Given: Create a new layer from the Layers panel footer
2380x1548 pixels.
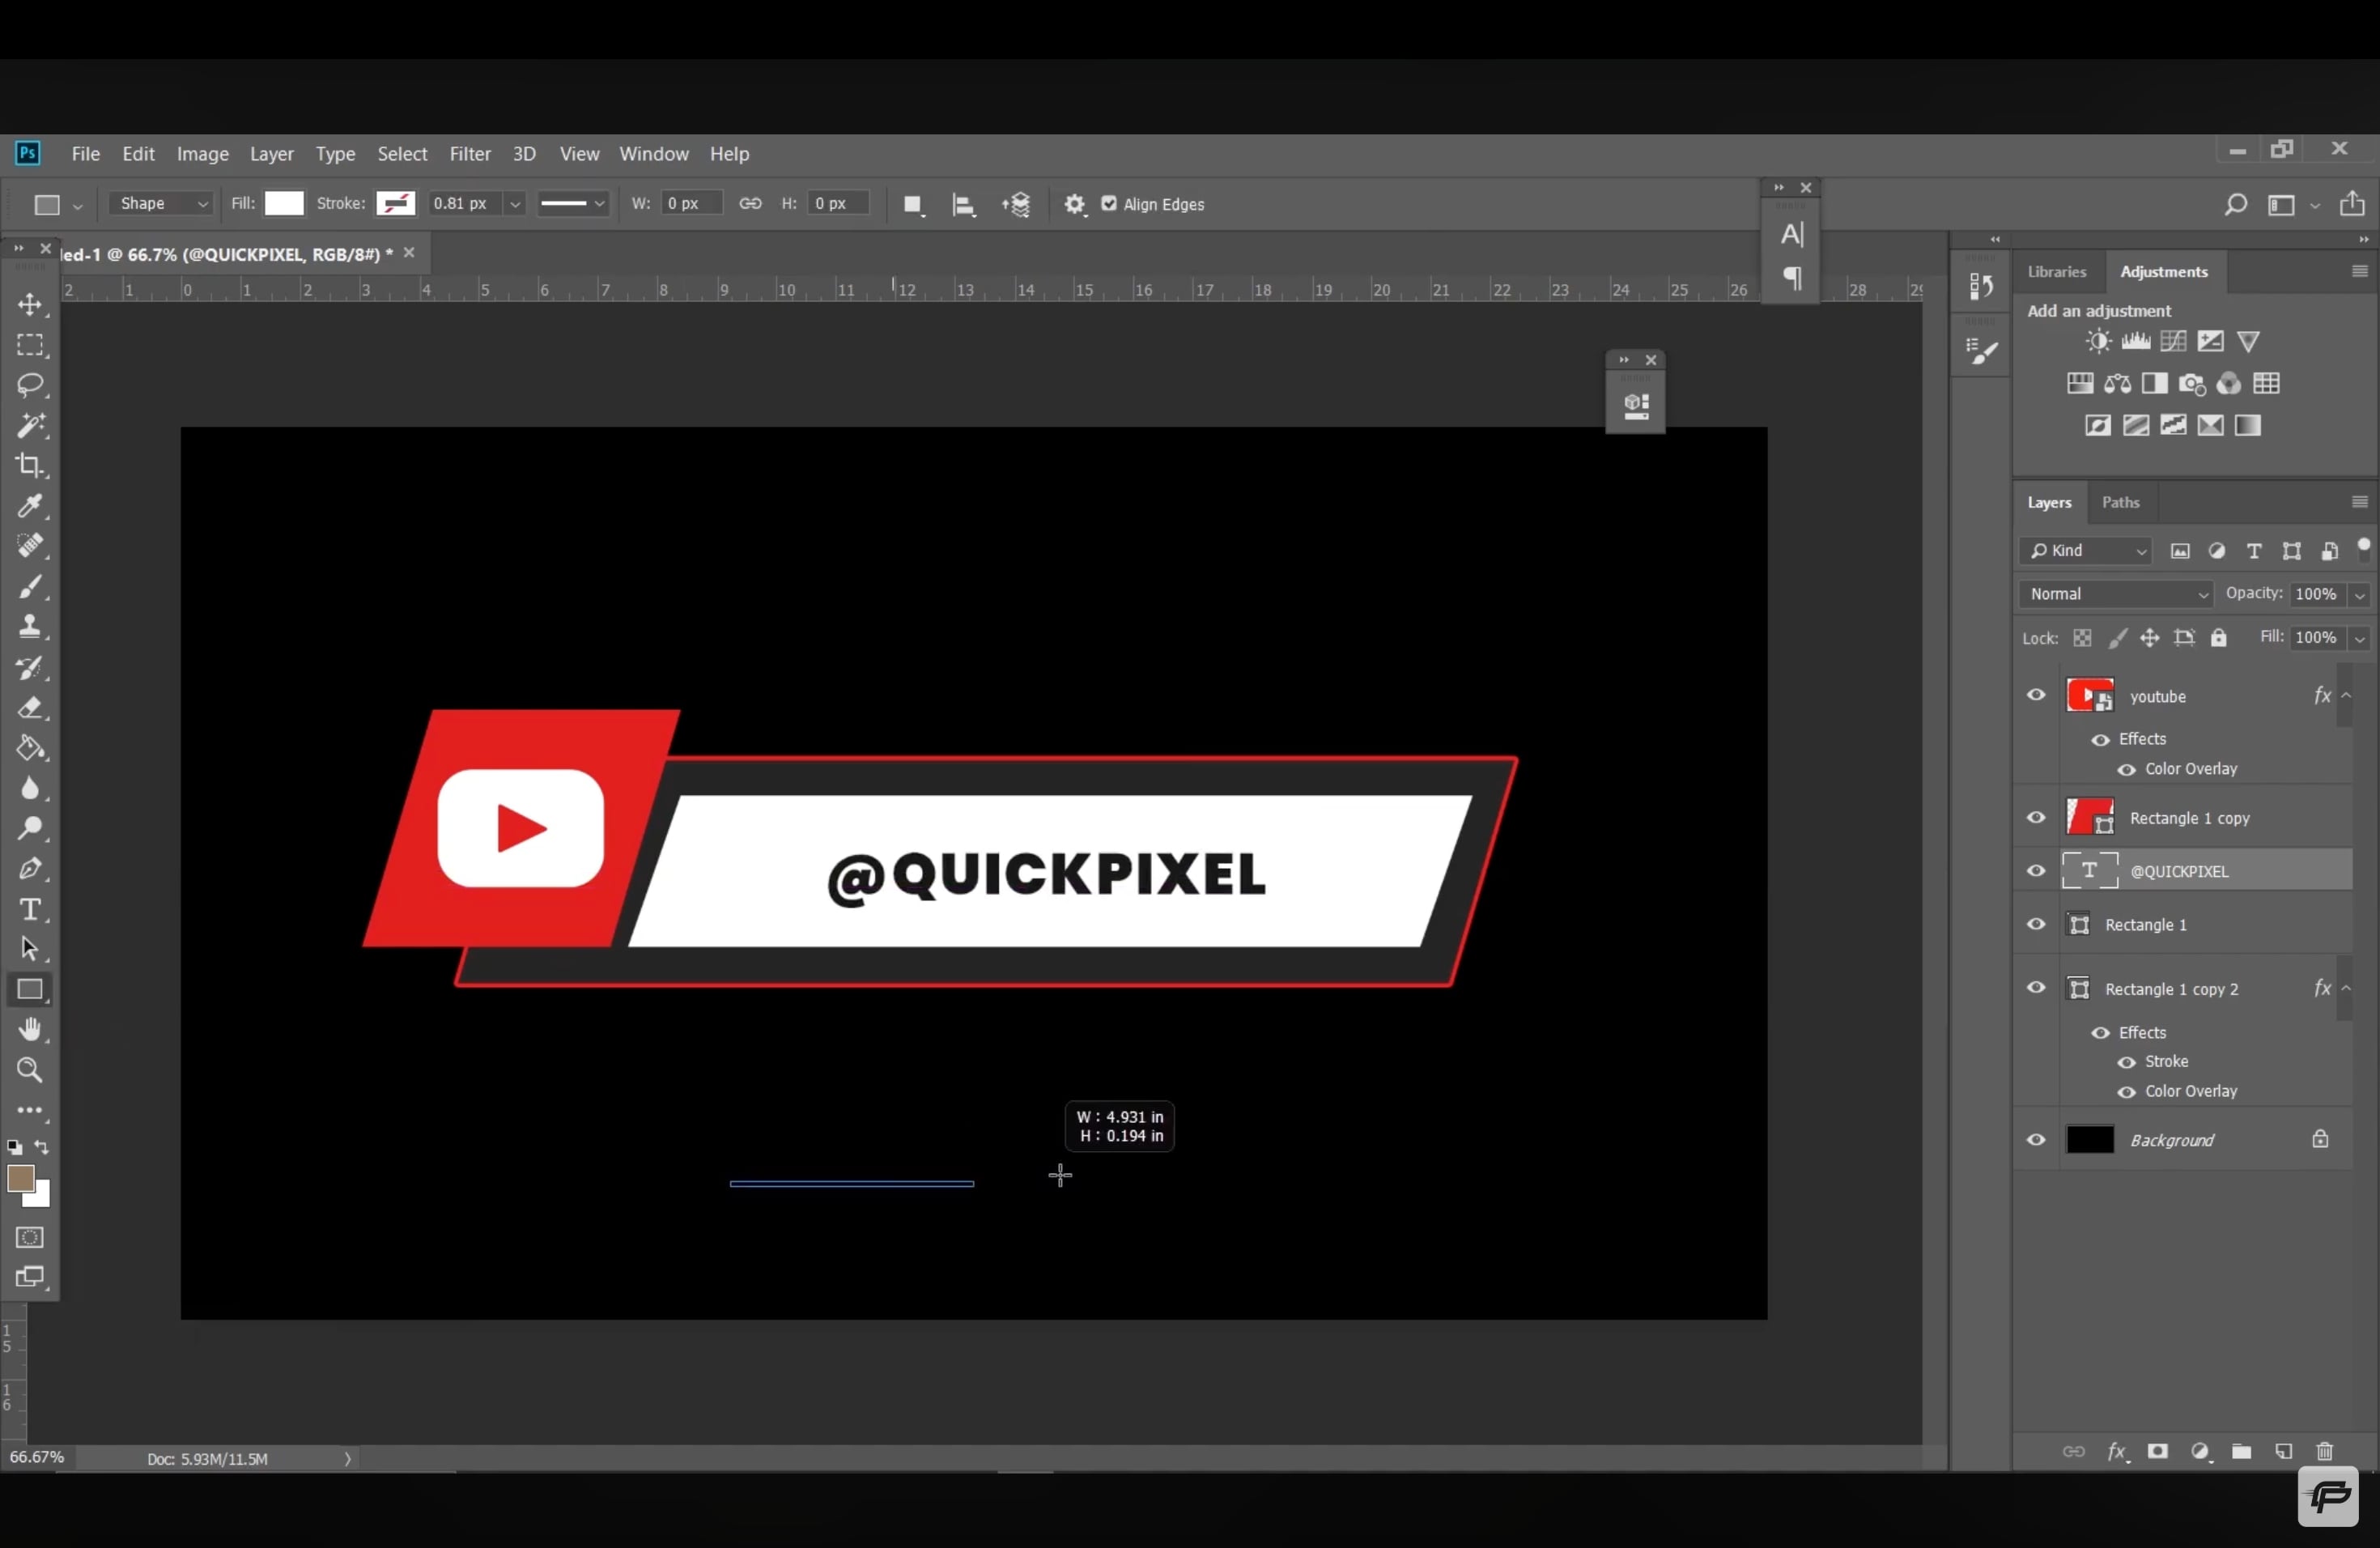Looking at the screenshot, I should [x=2284, y=1451].
